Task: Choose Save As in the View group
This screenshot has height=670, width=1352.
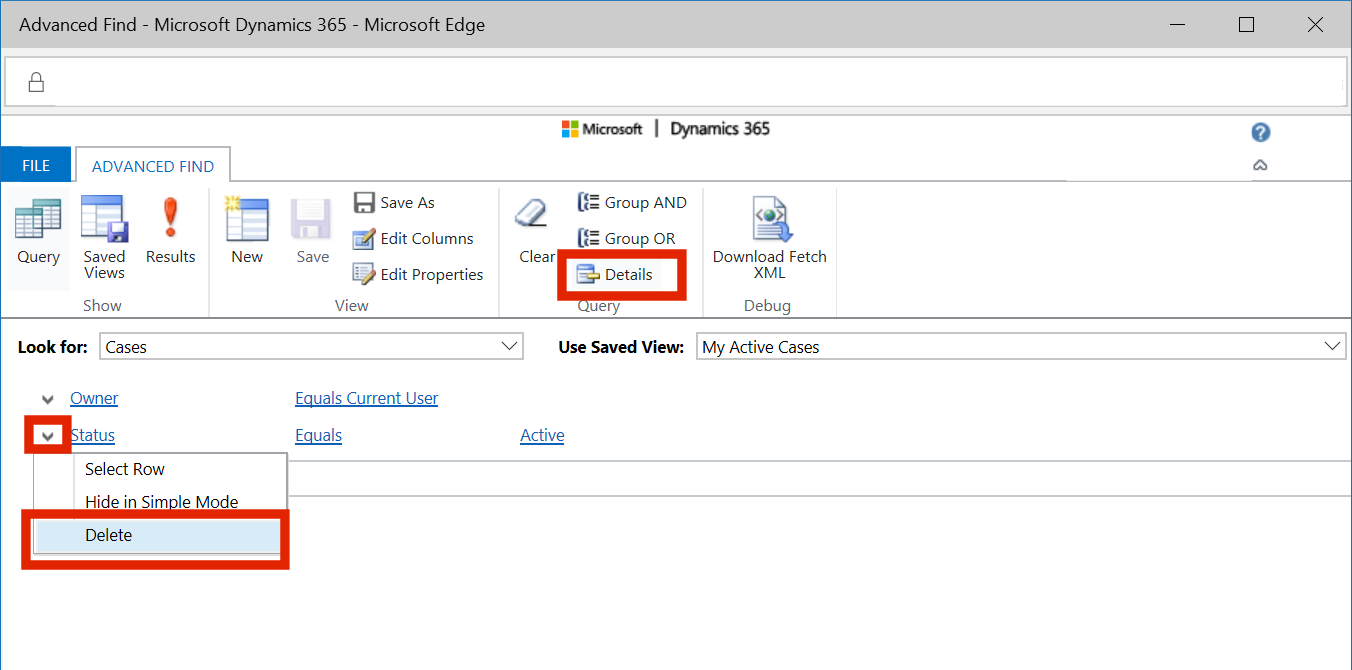Action: pos(394,202)
